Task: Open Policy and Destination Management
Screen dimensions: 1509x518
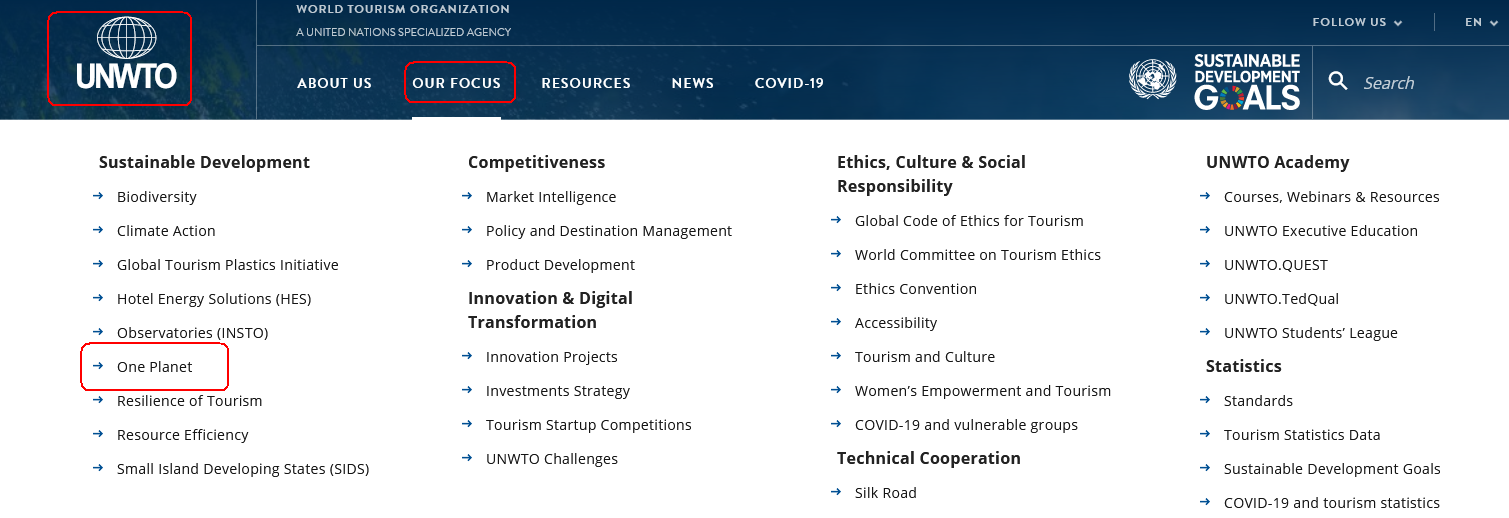Action: [x=609, y=231]
